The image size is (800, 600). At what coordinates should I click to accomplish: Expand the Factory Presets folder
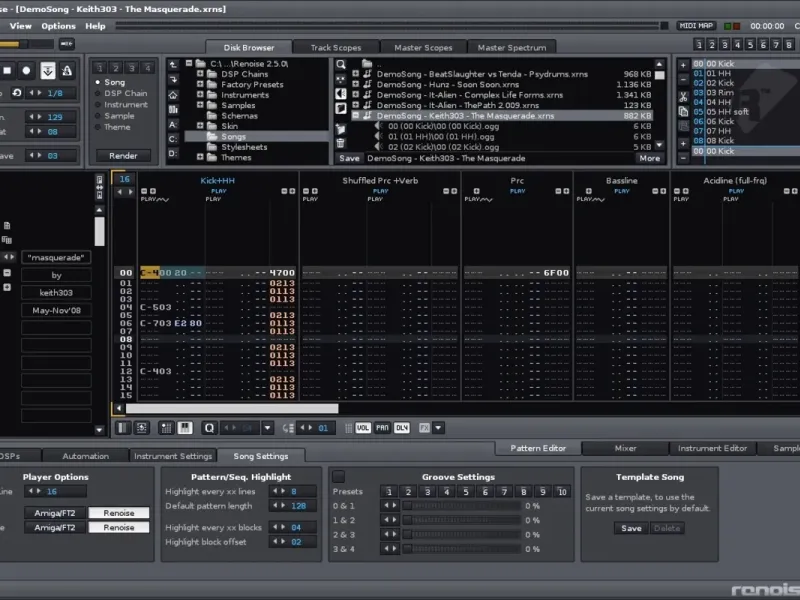(x=200, y=85)
